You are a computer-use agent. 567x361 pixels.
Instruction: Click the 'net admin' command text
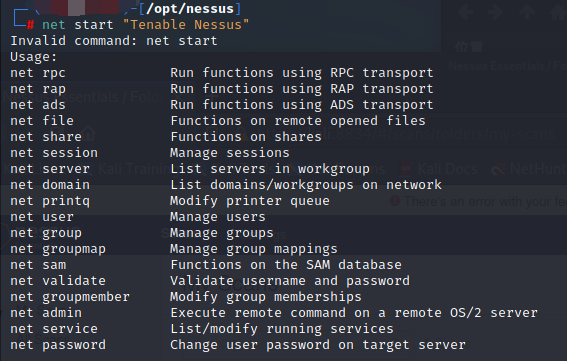click(46, 313)
